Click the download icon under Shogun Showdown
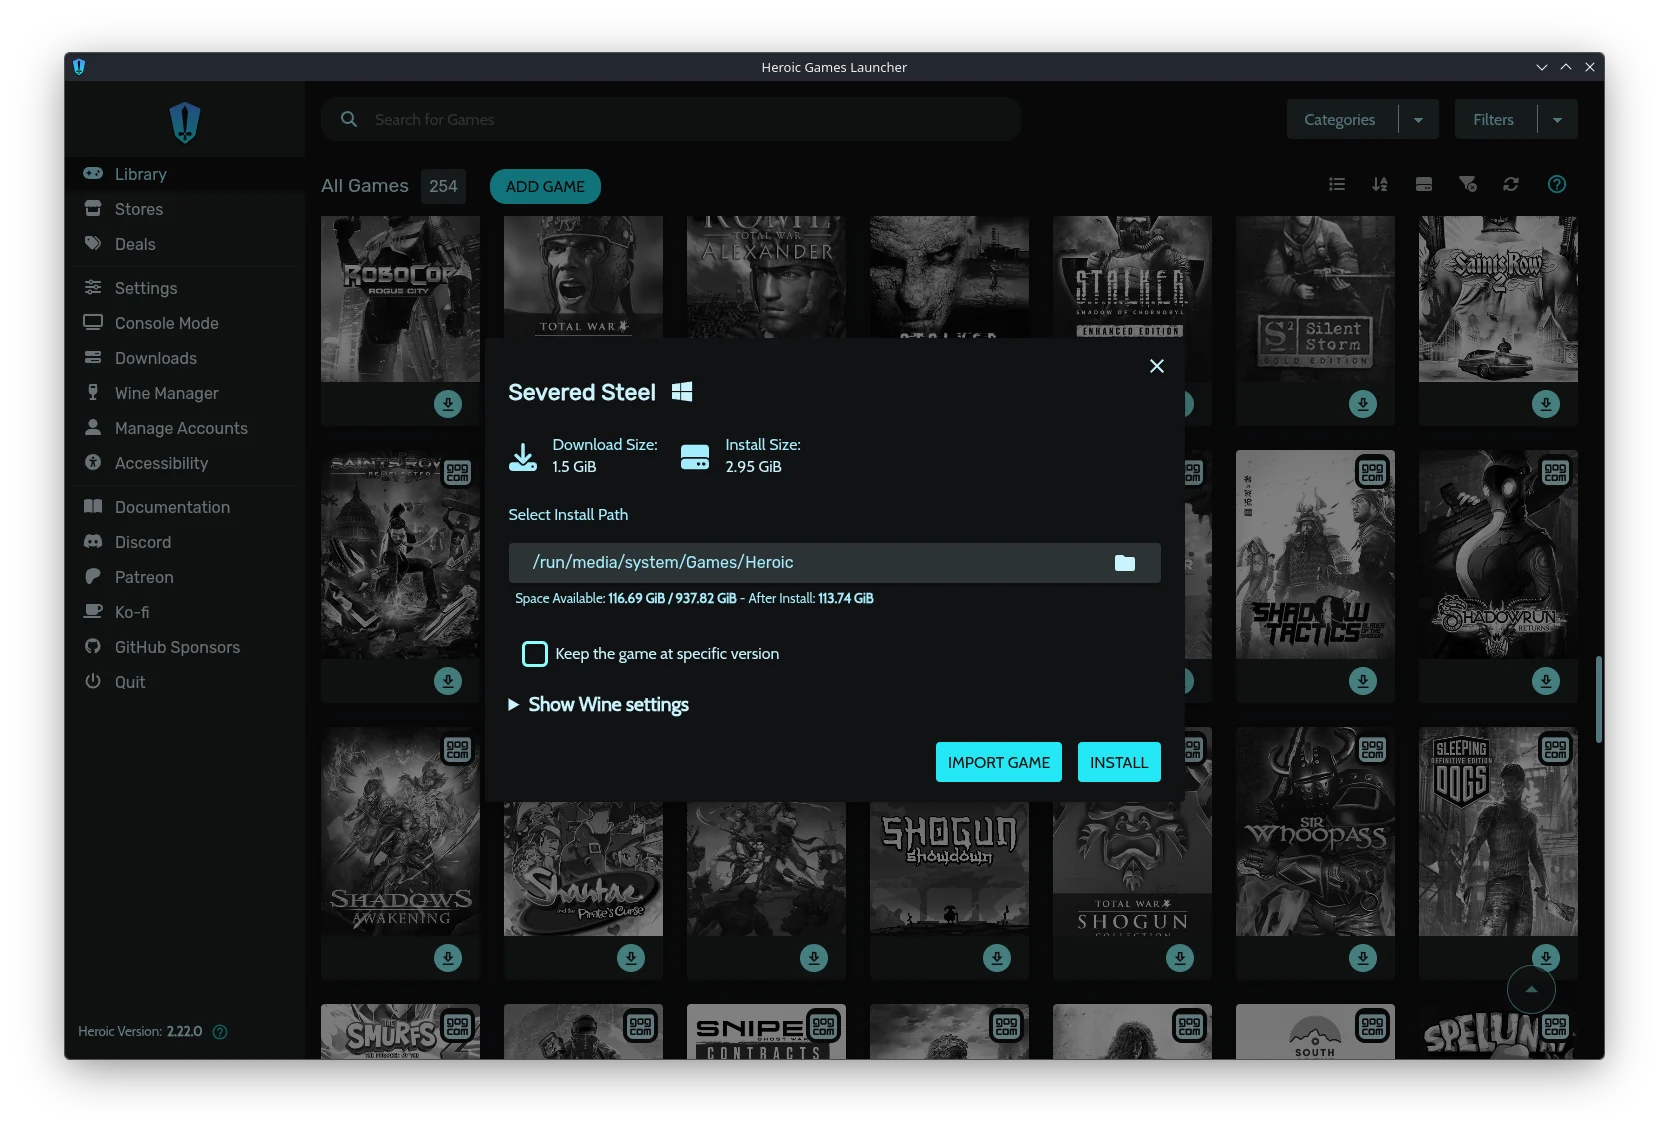 [997, 958]
